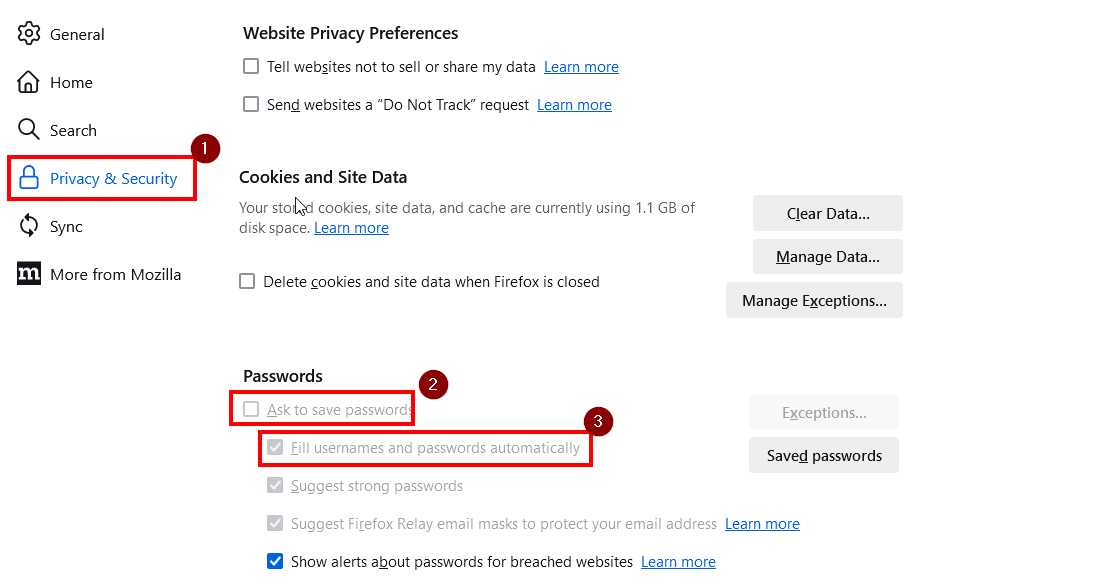Image resolution: width=1095 pixels, height=584 pixels.
Task: Toggle "Delete cookies and site data when Firefox is closed"
Action: 247,282
